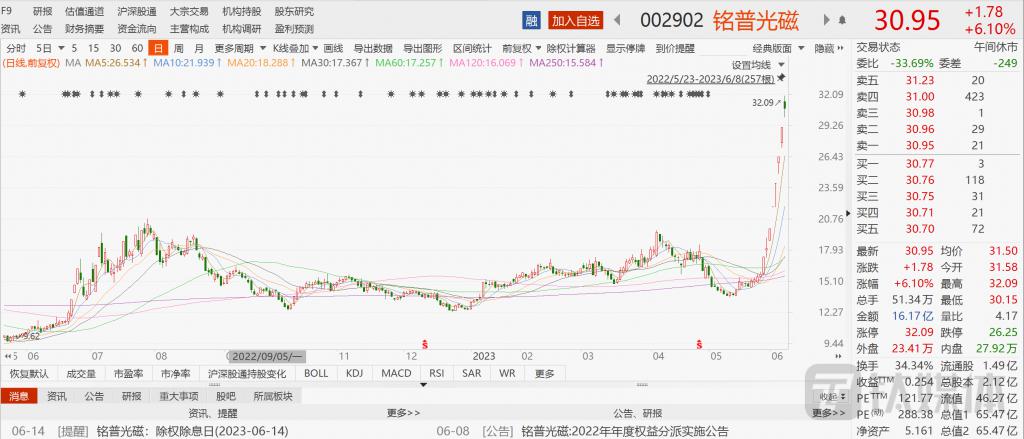This screenshot has width=1024, height=439.
Task: Open the 研报 menu in top navigation
Action: (43, 12)
